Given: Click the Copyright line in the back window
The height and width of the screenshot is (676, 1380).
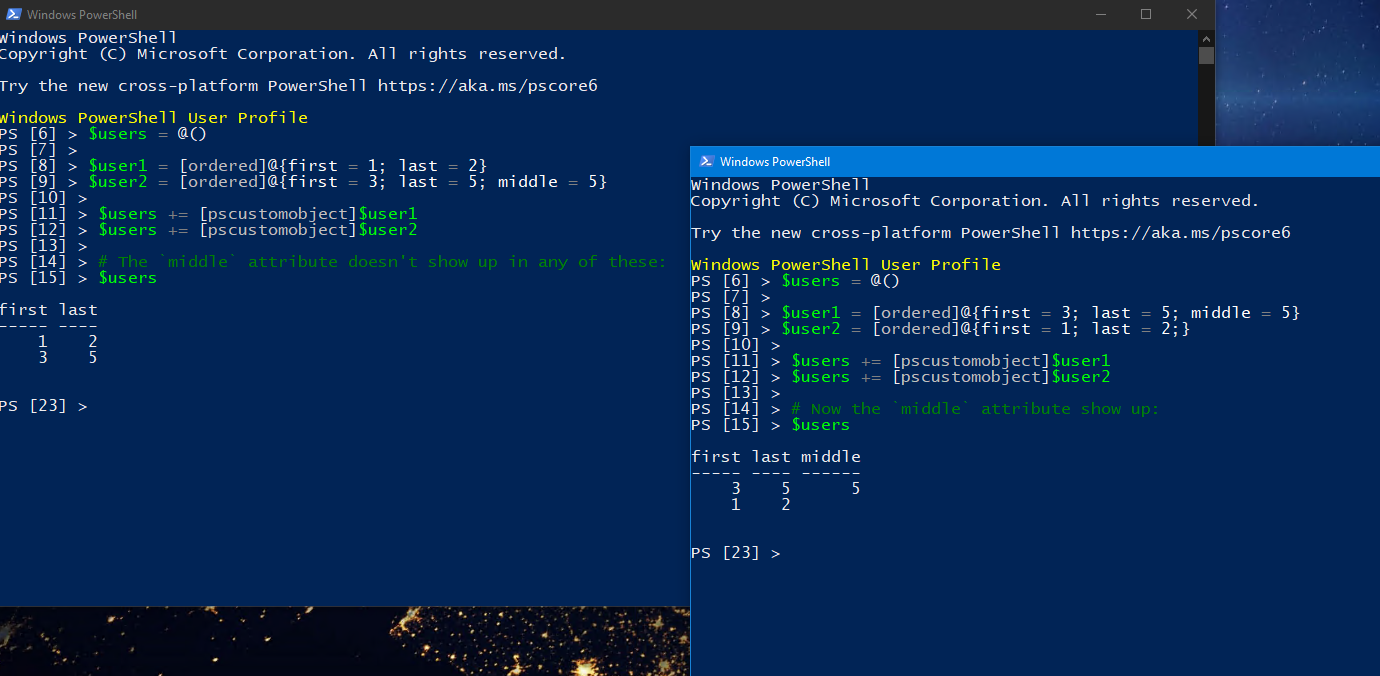Looking at the screenshot, I should point(283,54).
